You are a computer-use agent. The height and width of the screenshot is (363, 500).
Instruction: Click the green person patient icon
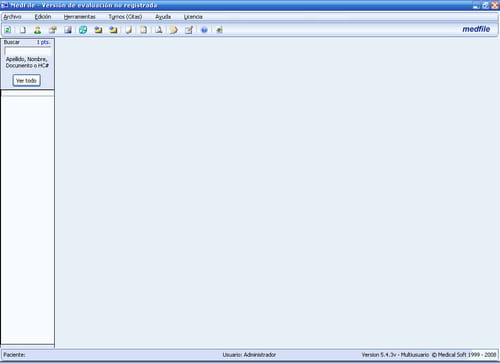click(x=38, y=30)
